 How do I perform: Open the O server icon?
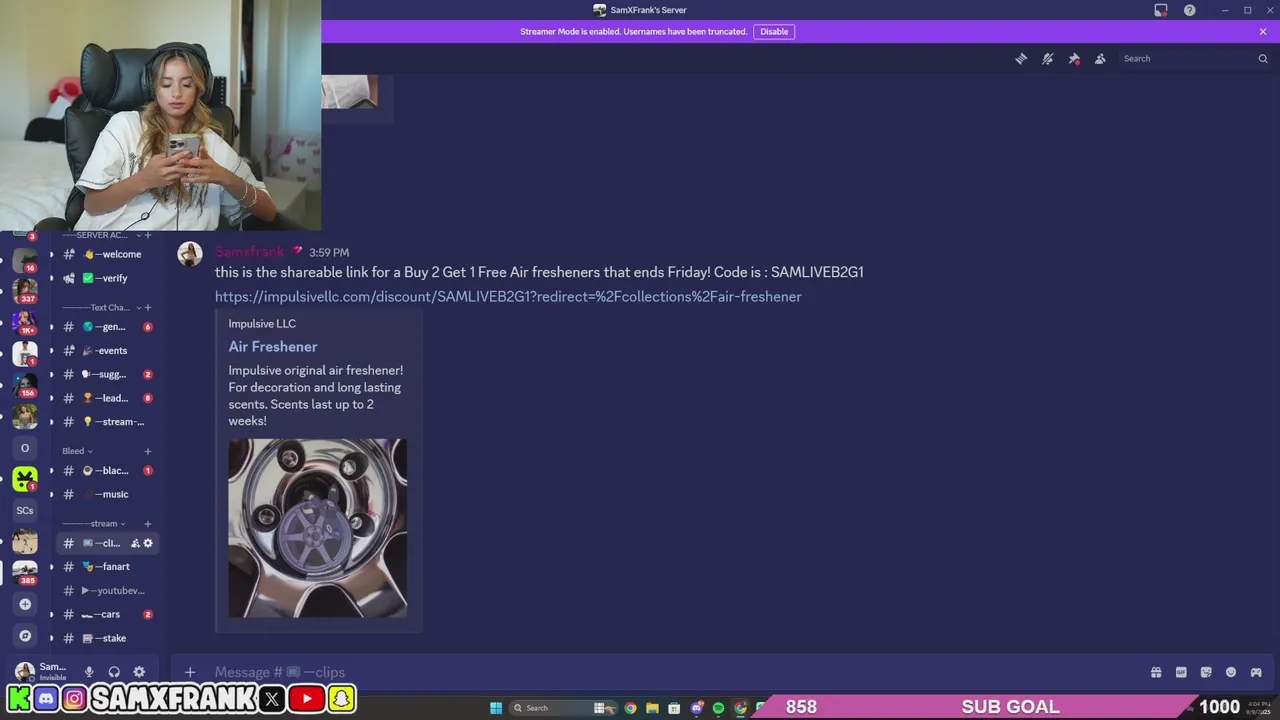(x=25, y=447)
